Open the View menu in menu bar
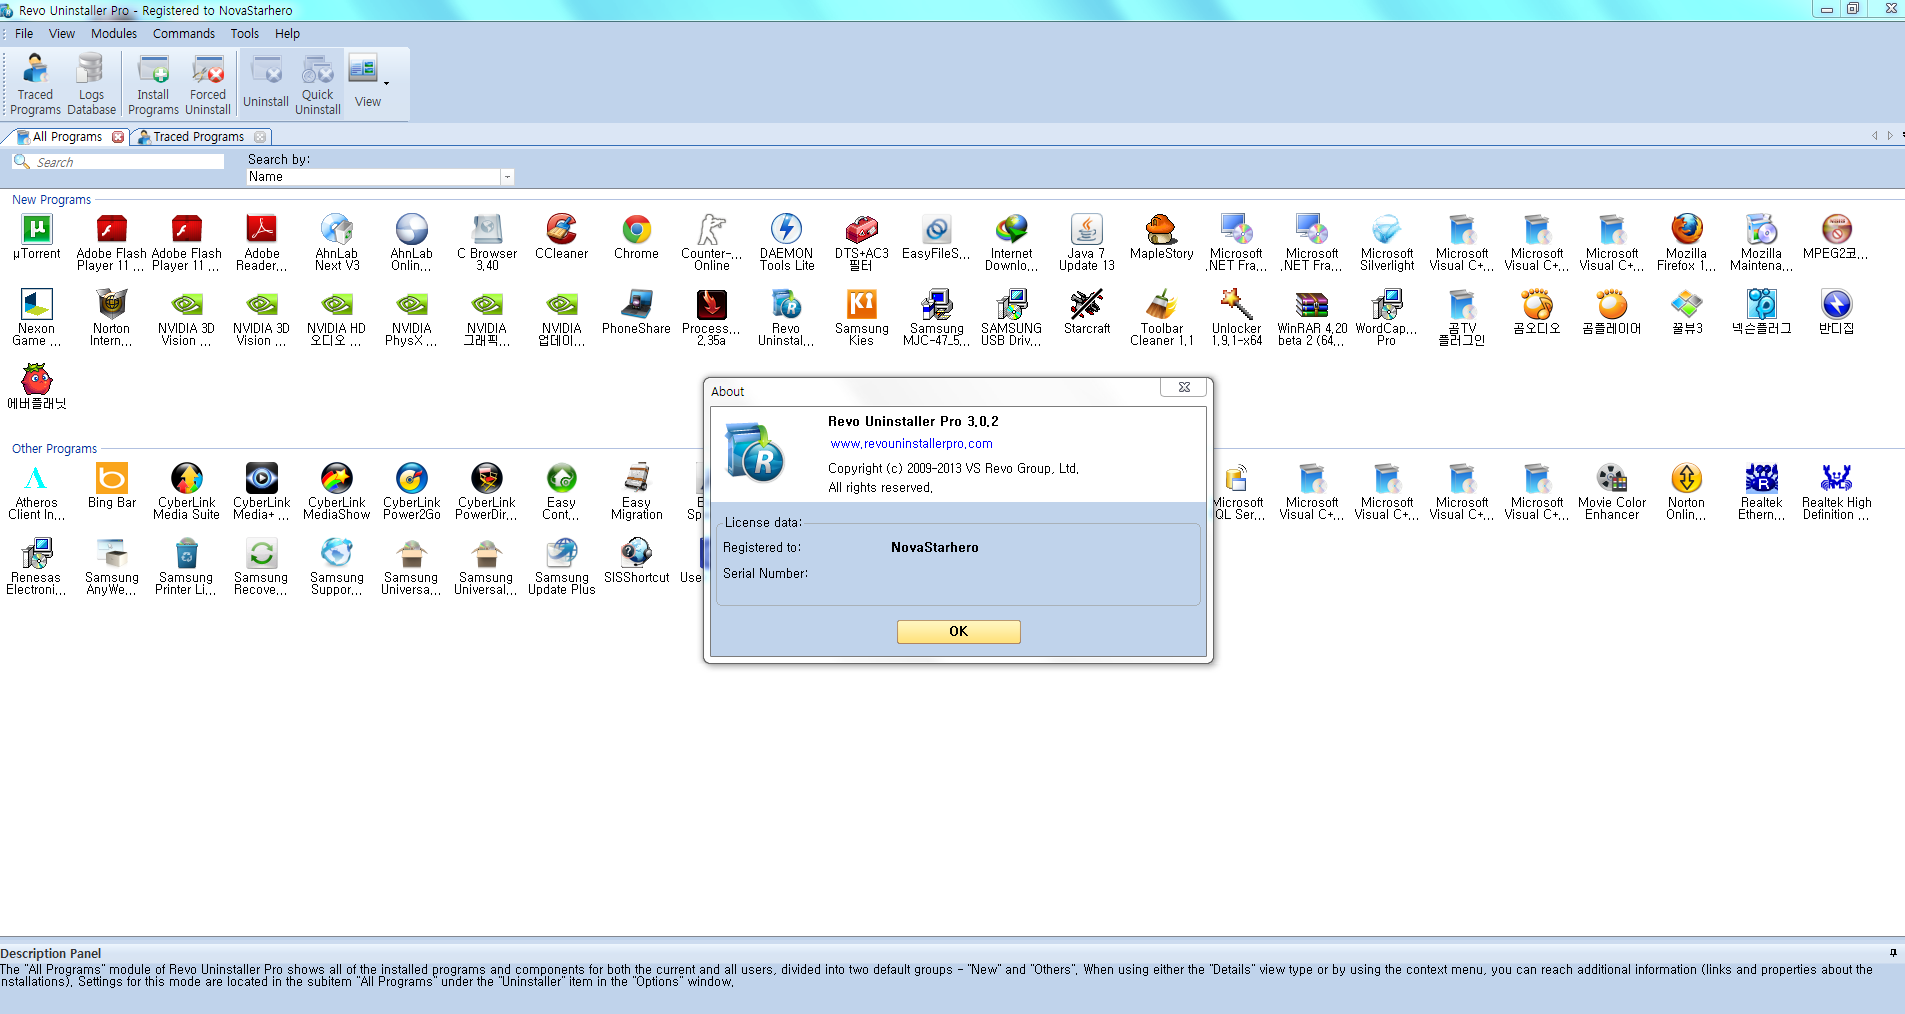 62,33
